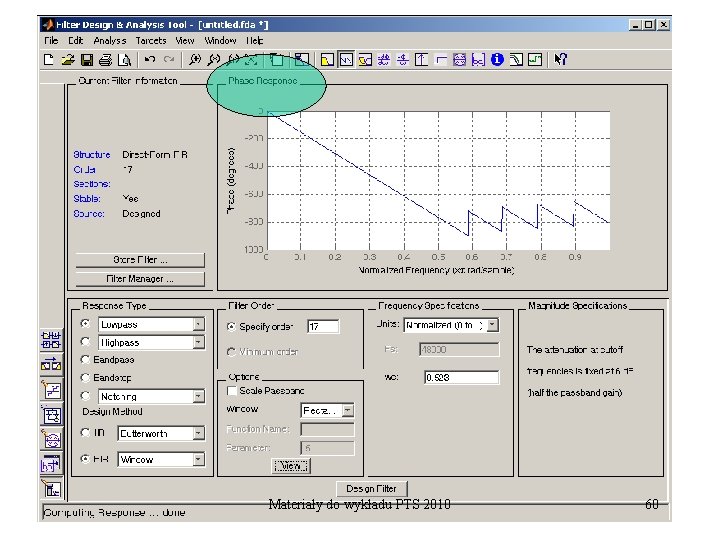The height and width of the screenshot is (540, 720).
Task: Open the IIR Butterworth method dropdown
Action: tap(198, 433)
